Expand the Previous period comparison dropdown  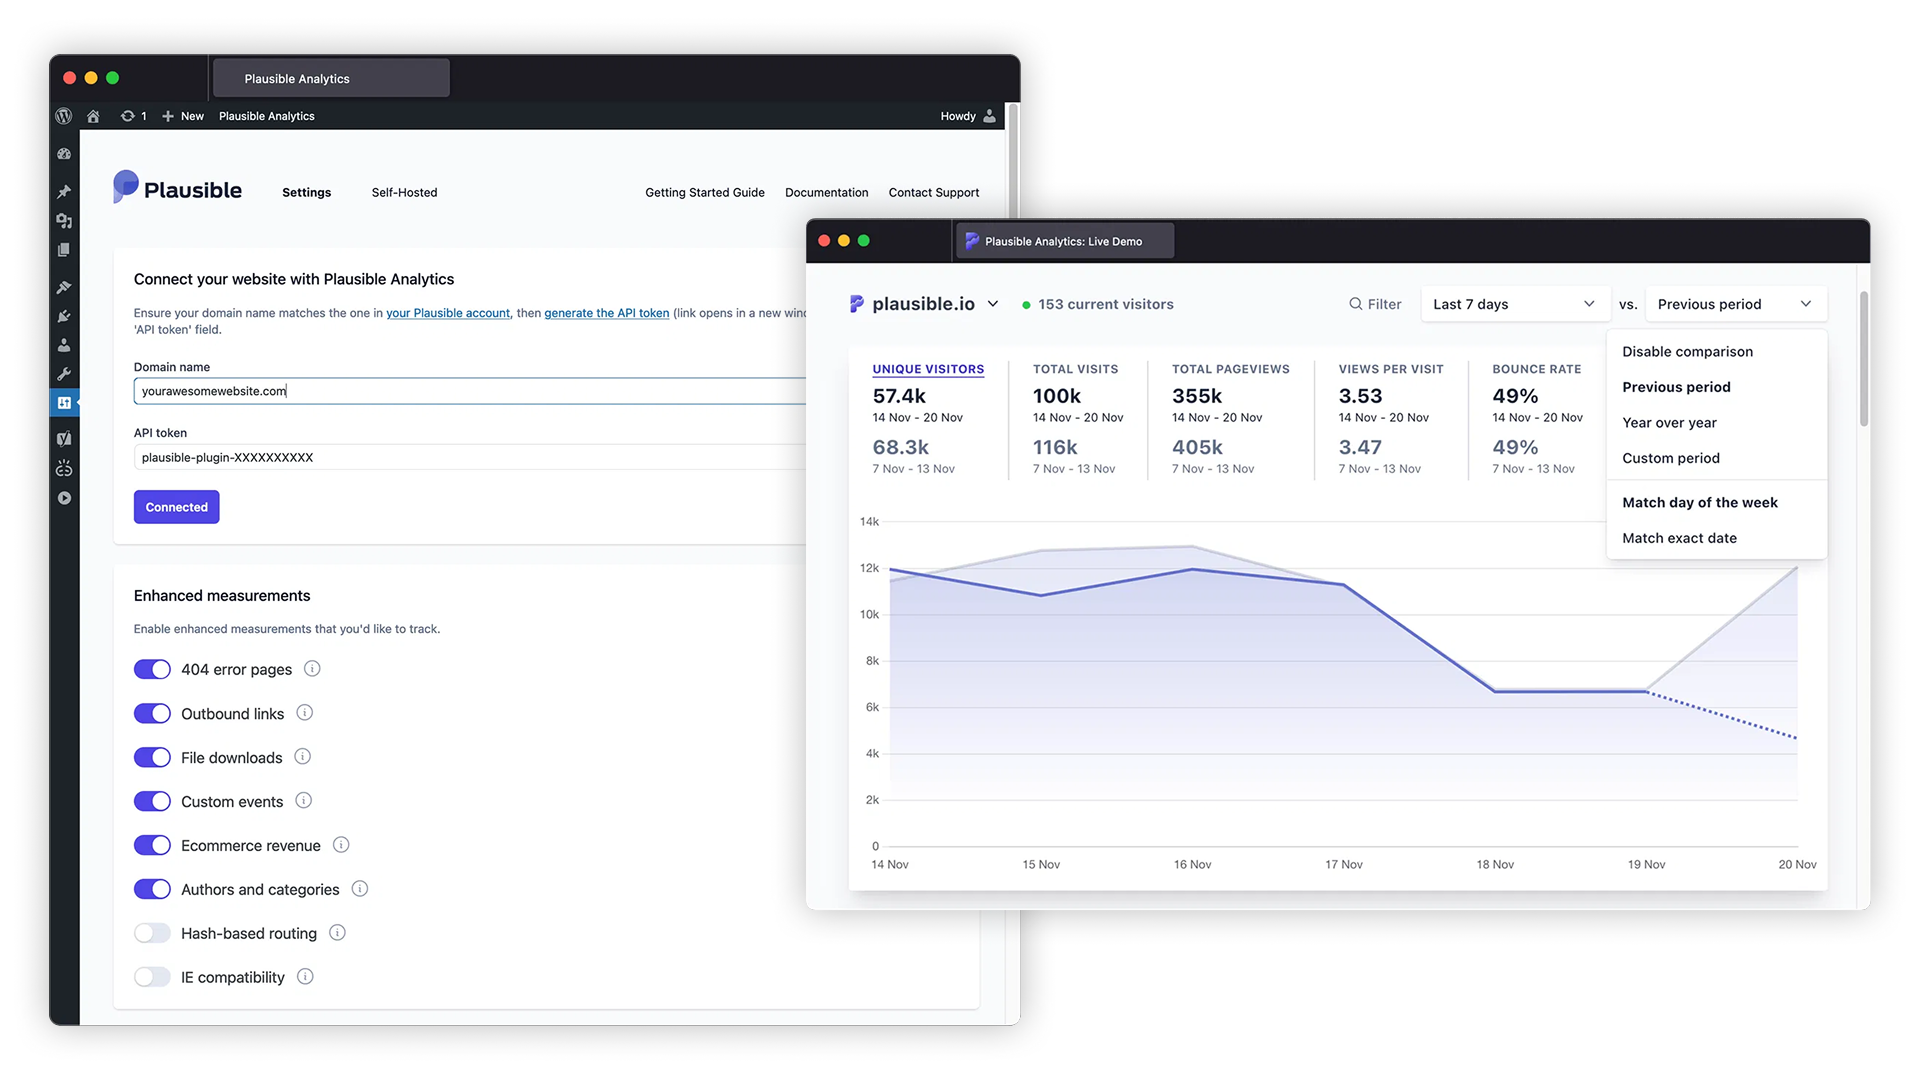pyautogui.click(x=1735, y=304)
